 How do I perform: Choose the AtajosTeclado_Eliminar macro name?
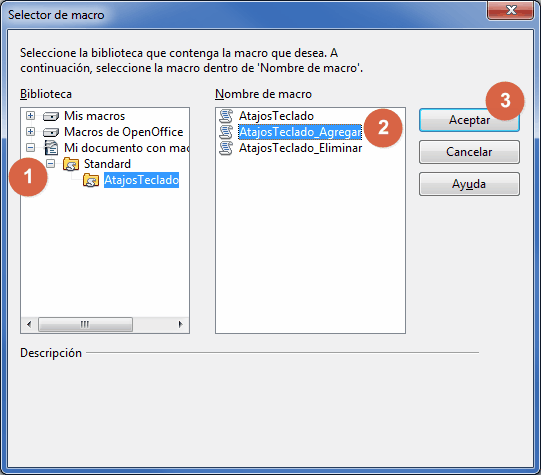(x=301, y=148)
